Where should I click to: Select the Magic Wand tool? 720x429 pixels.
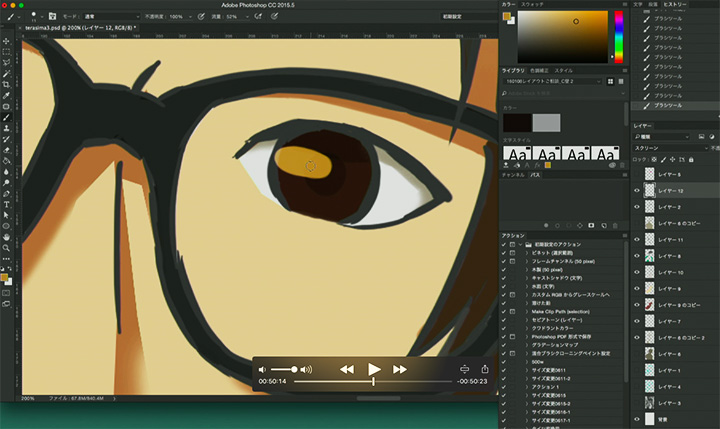[6, 74]
